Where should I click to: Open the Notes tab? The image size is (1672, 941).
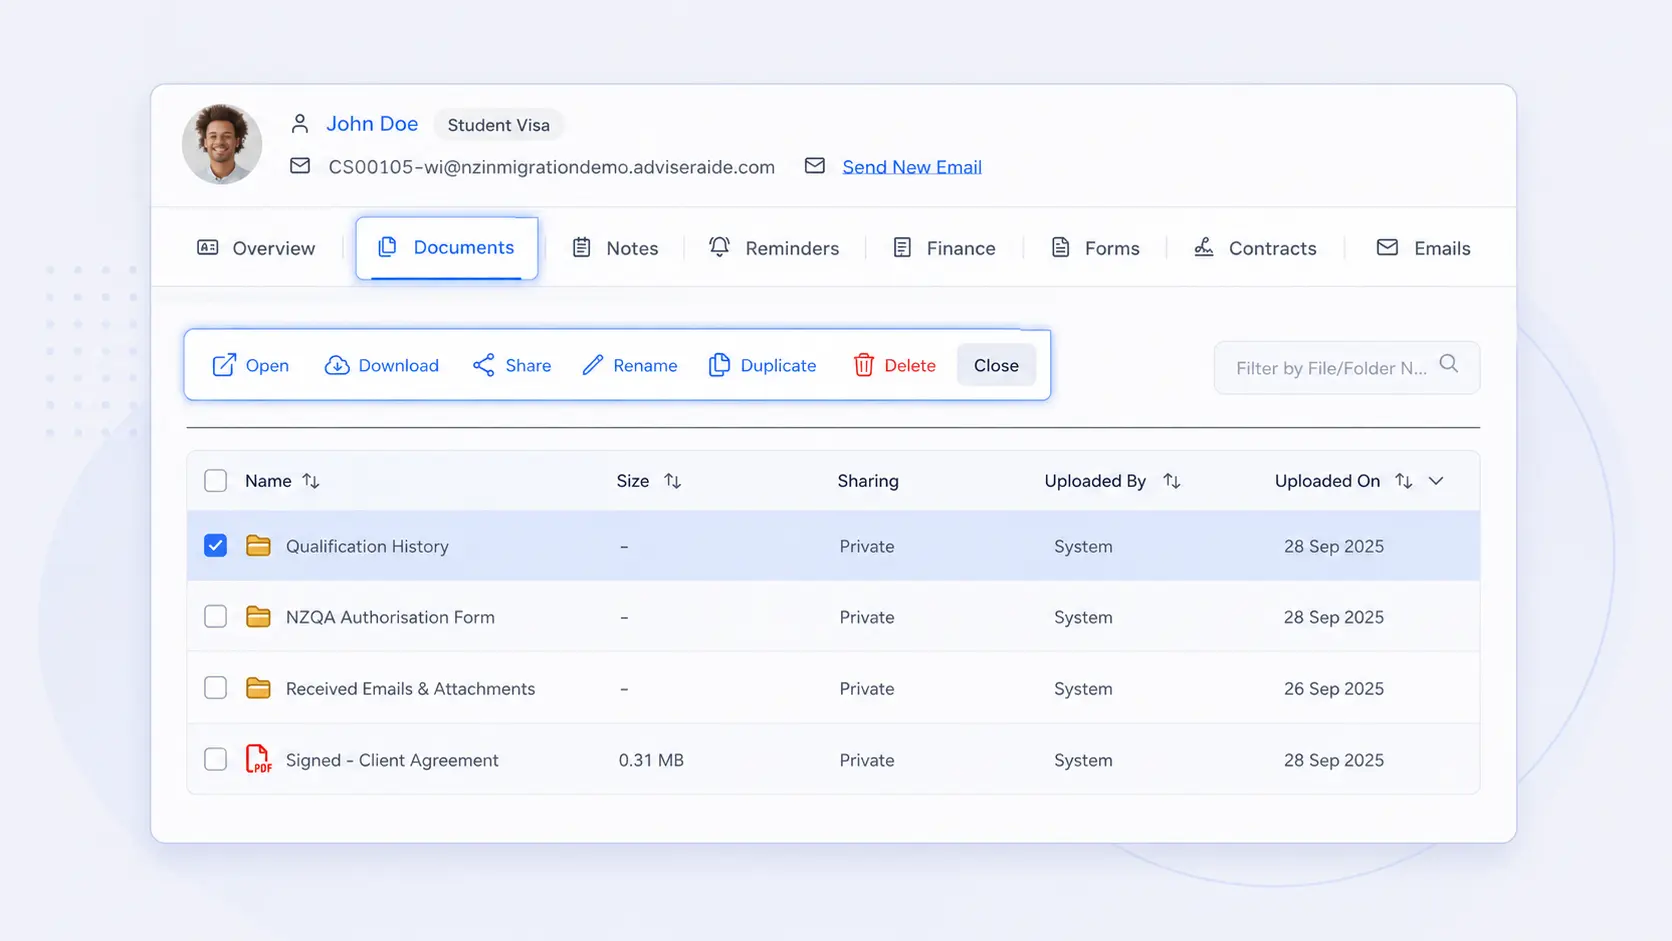coord(615,248)
